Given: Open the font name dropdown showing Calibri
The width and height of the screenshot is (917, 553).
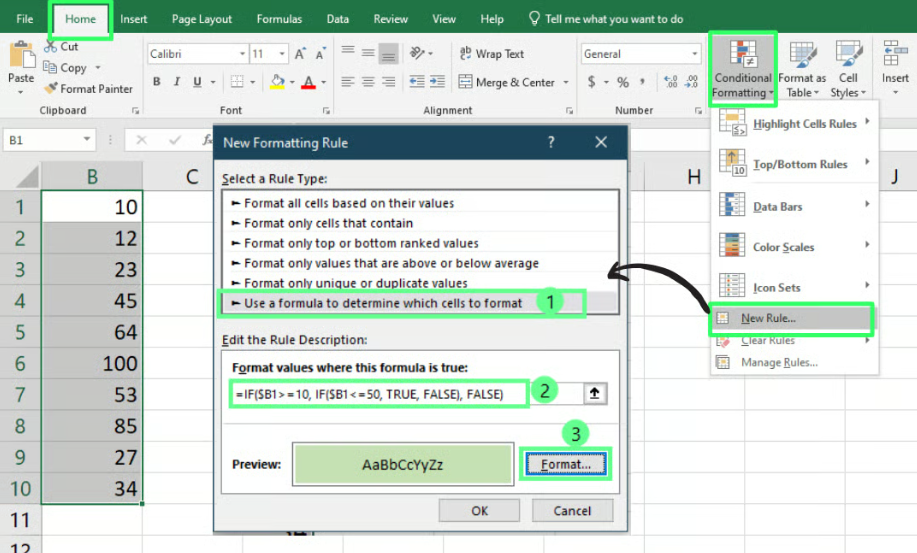Looking at the screenshot, I should pyautogui.click(x=242, y=54).
